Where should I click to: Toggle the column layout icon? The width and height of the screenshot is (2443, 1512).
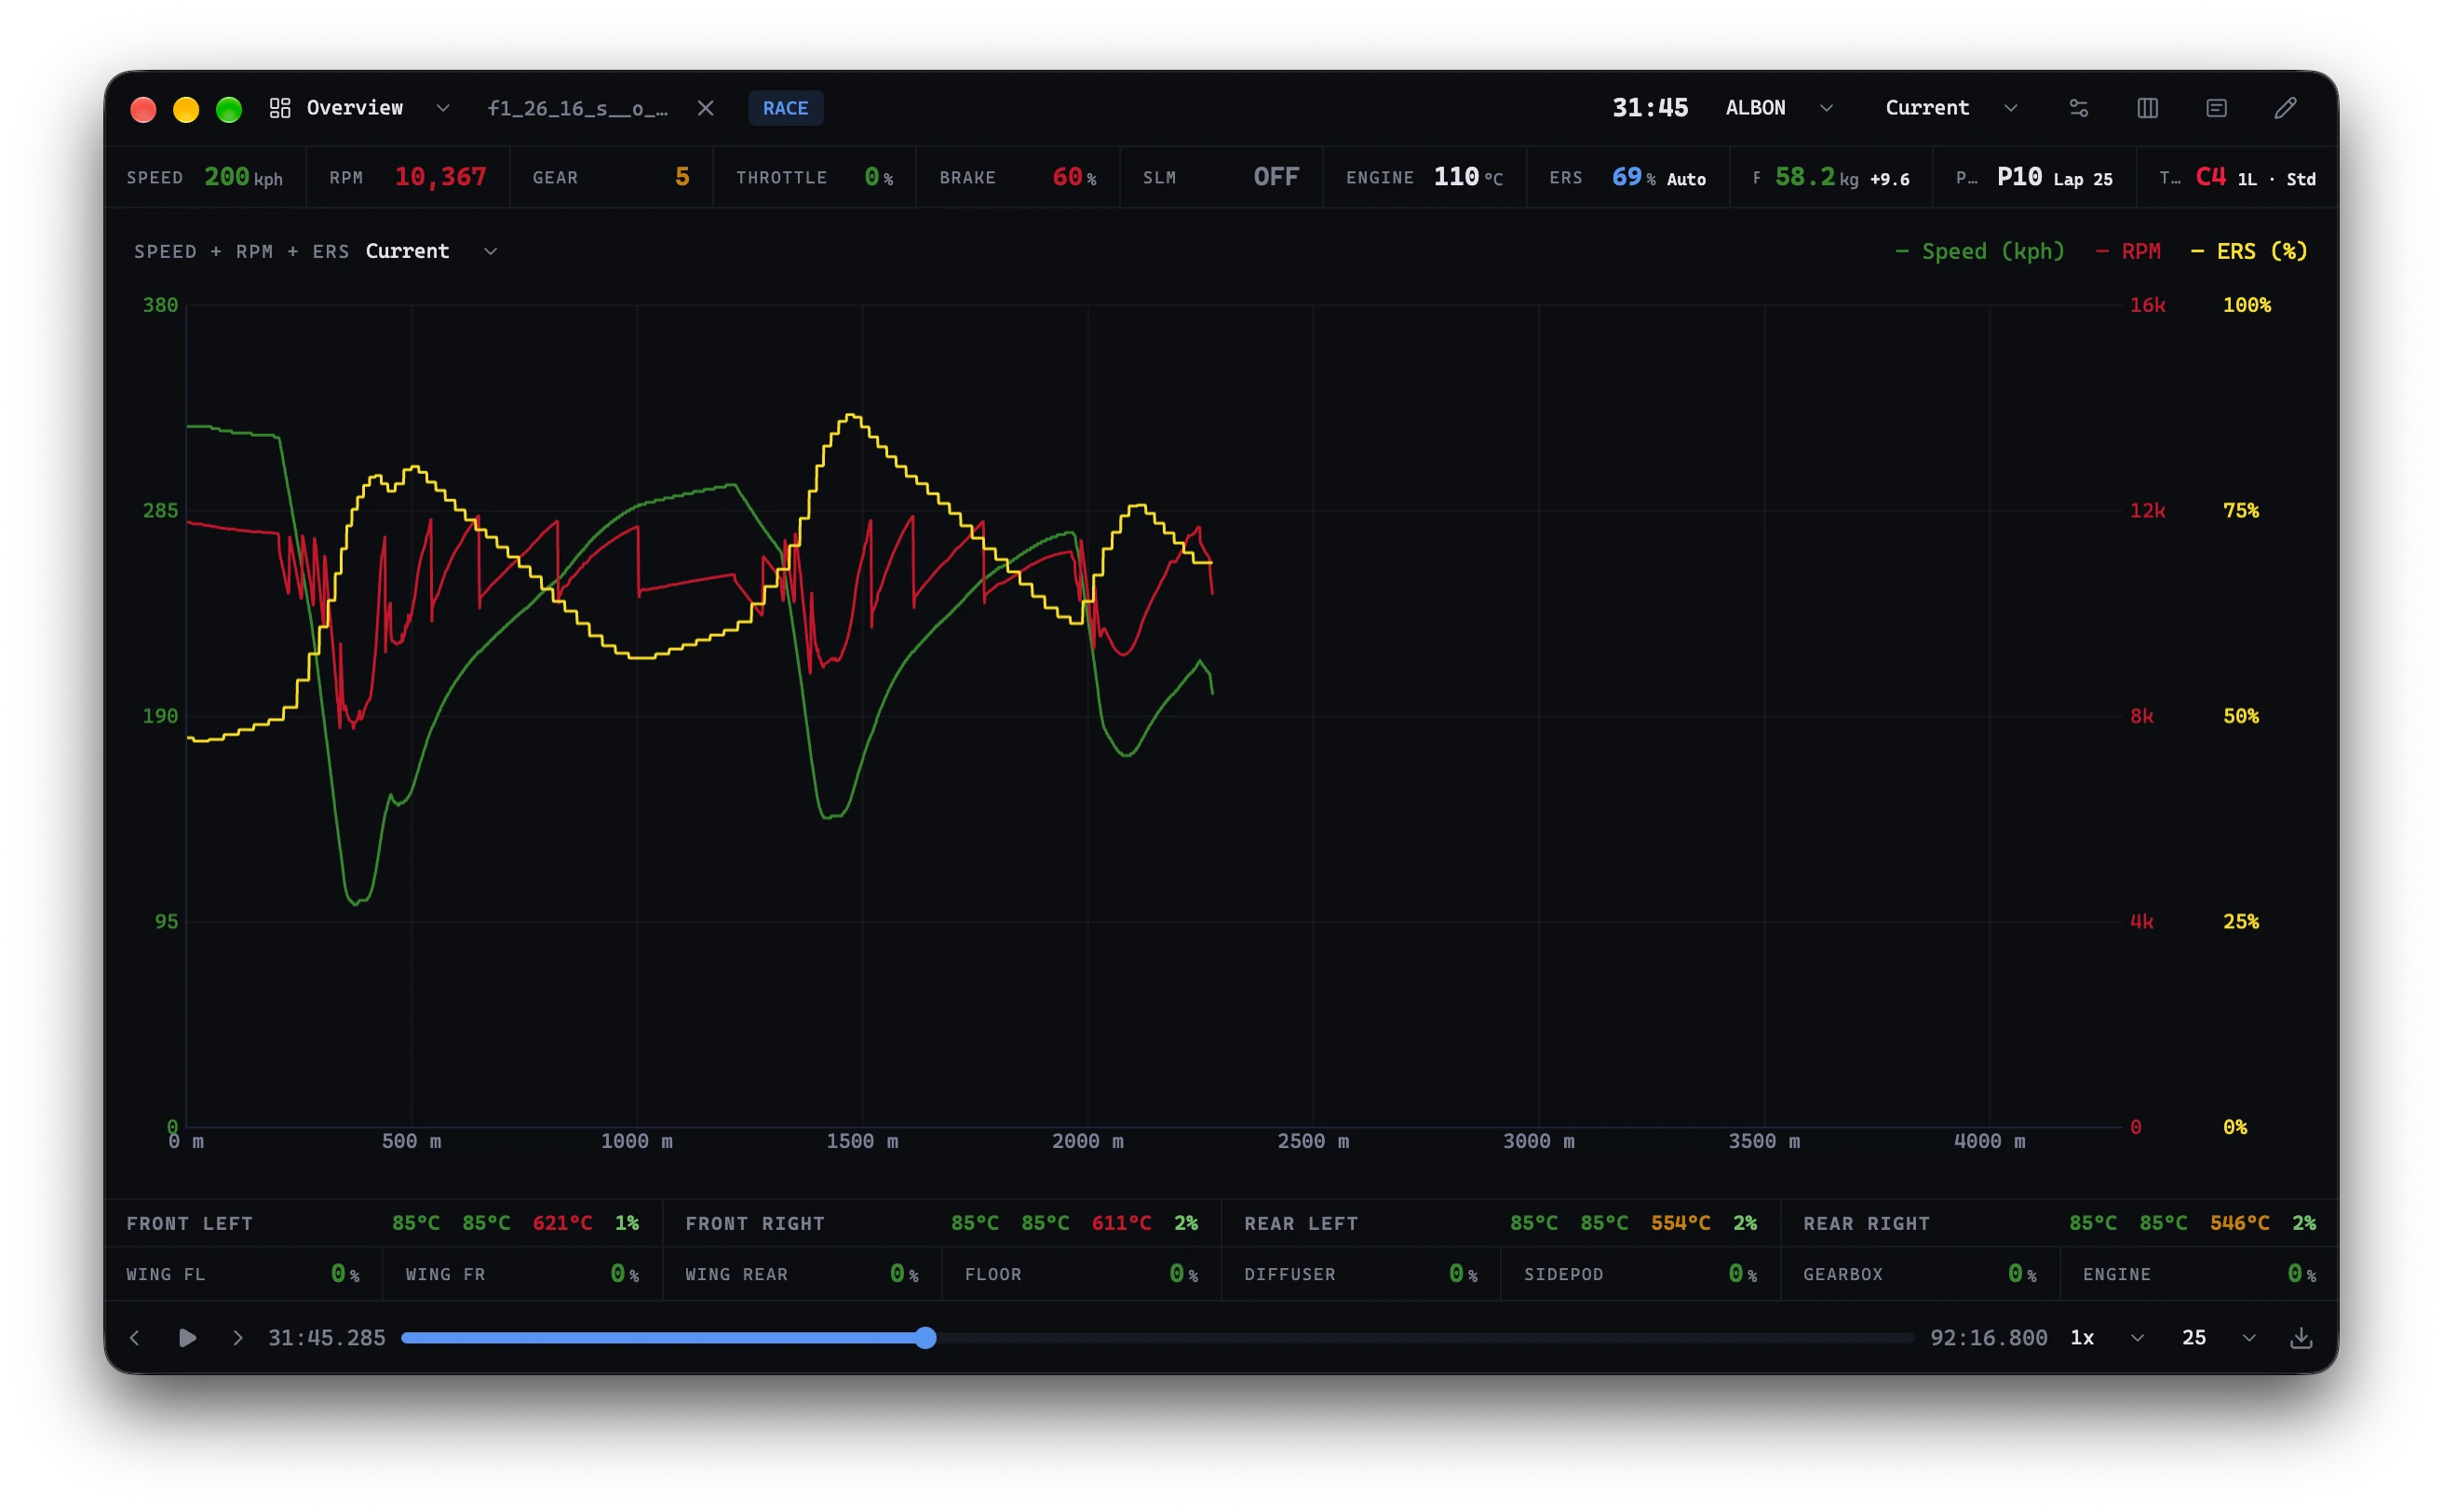tap(2147, 108)
